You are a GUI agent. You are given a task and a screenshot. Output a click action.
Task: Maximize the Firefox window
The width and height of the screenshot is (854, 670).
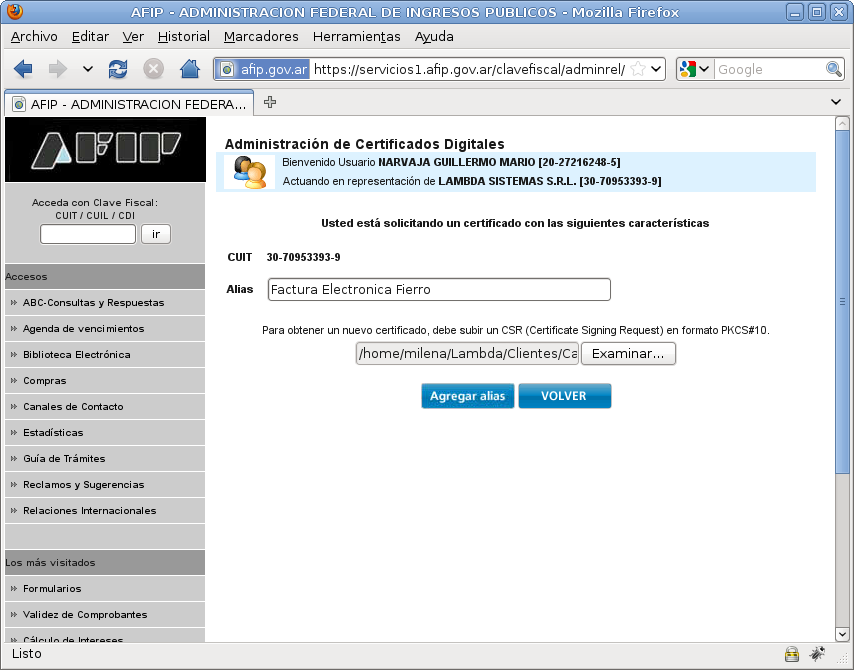tap(817, 12)
